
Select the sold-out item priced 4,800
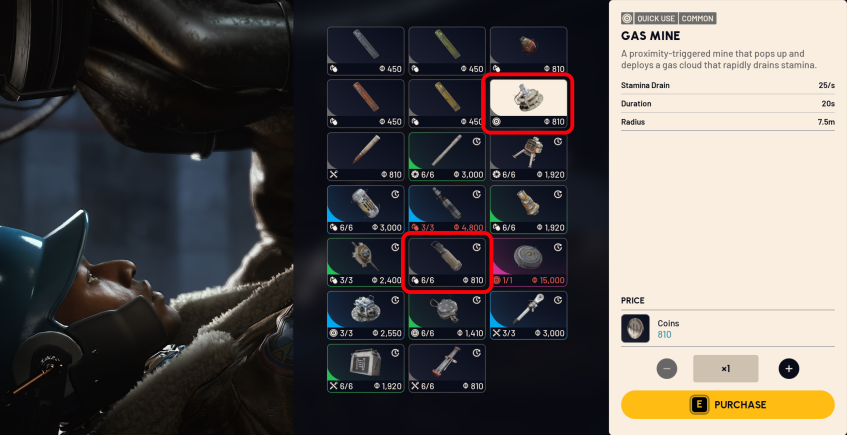447,210
